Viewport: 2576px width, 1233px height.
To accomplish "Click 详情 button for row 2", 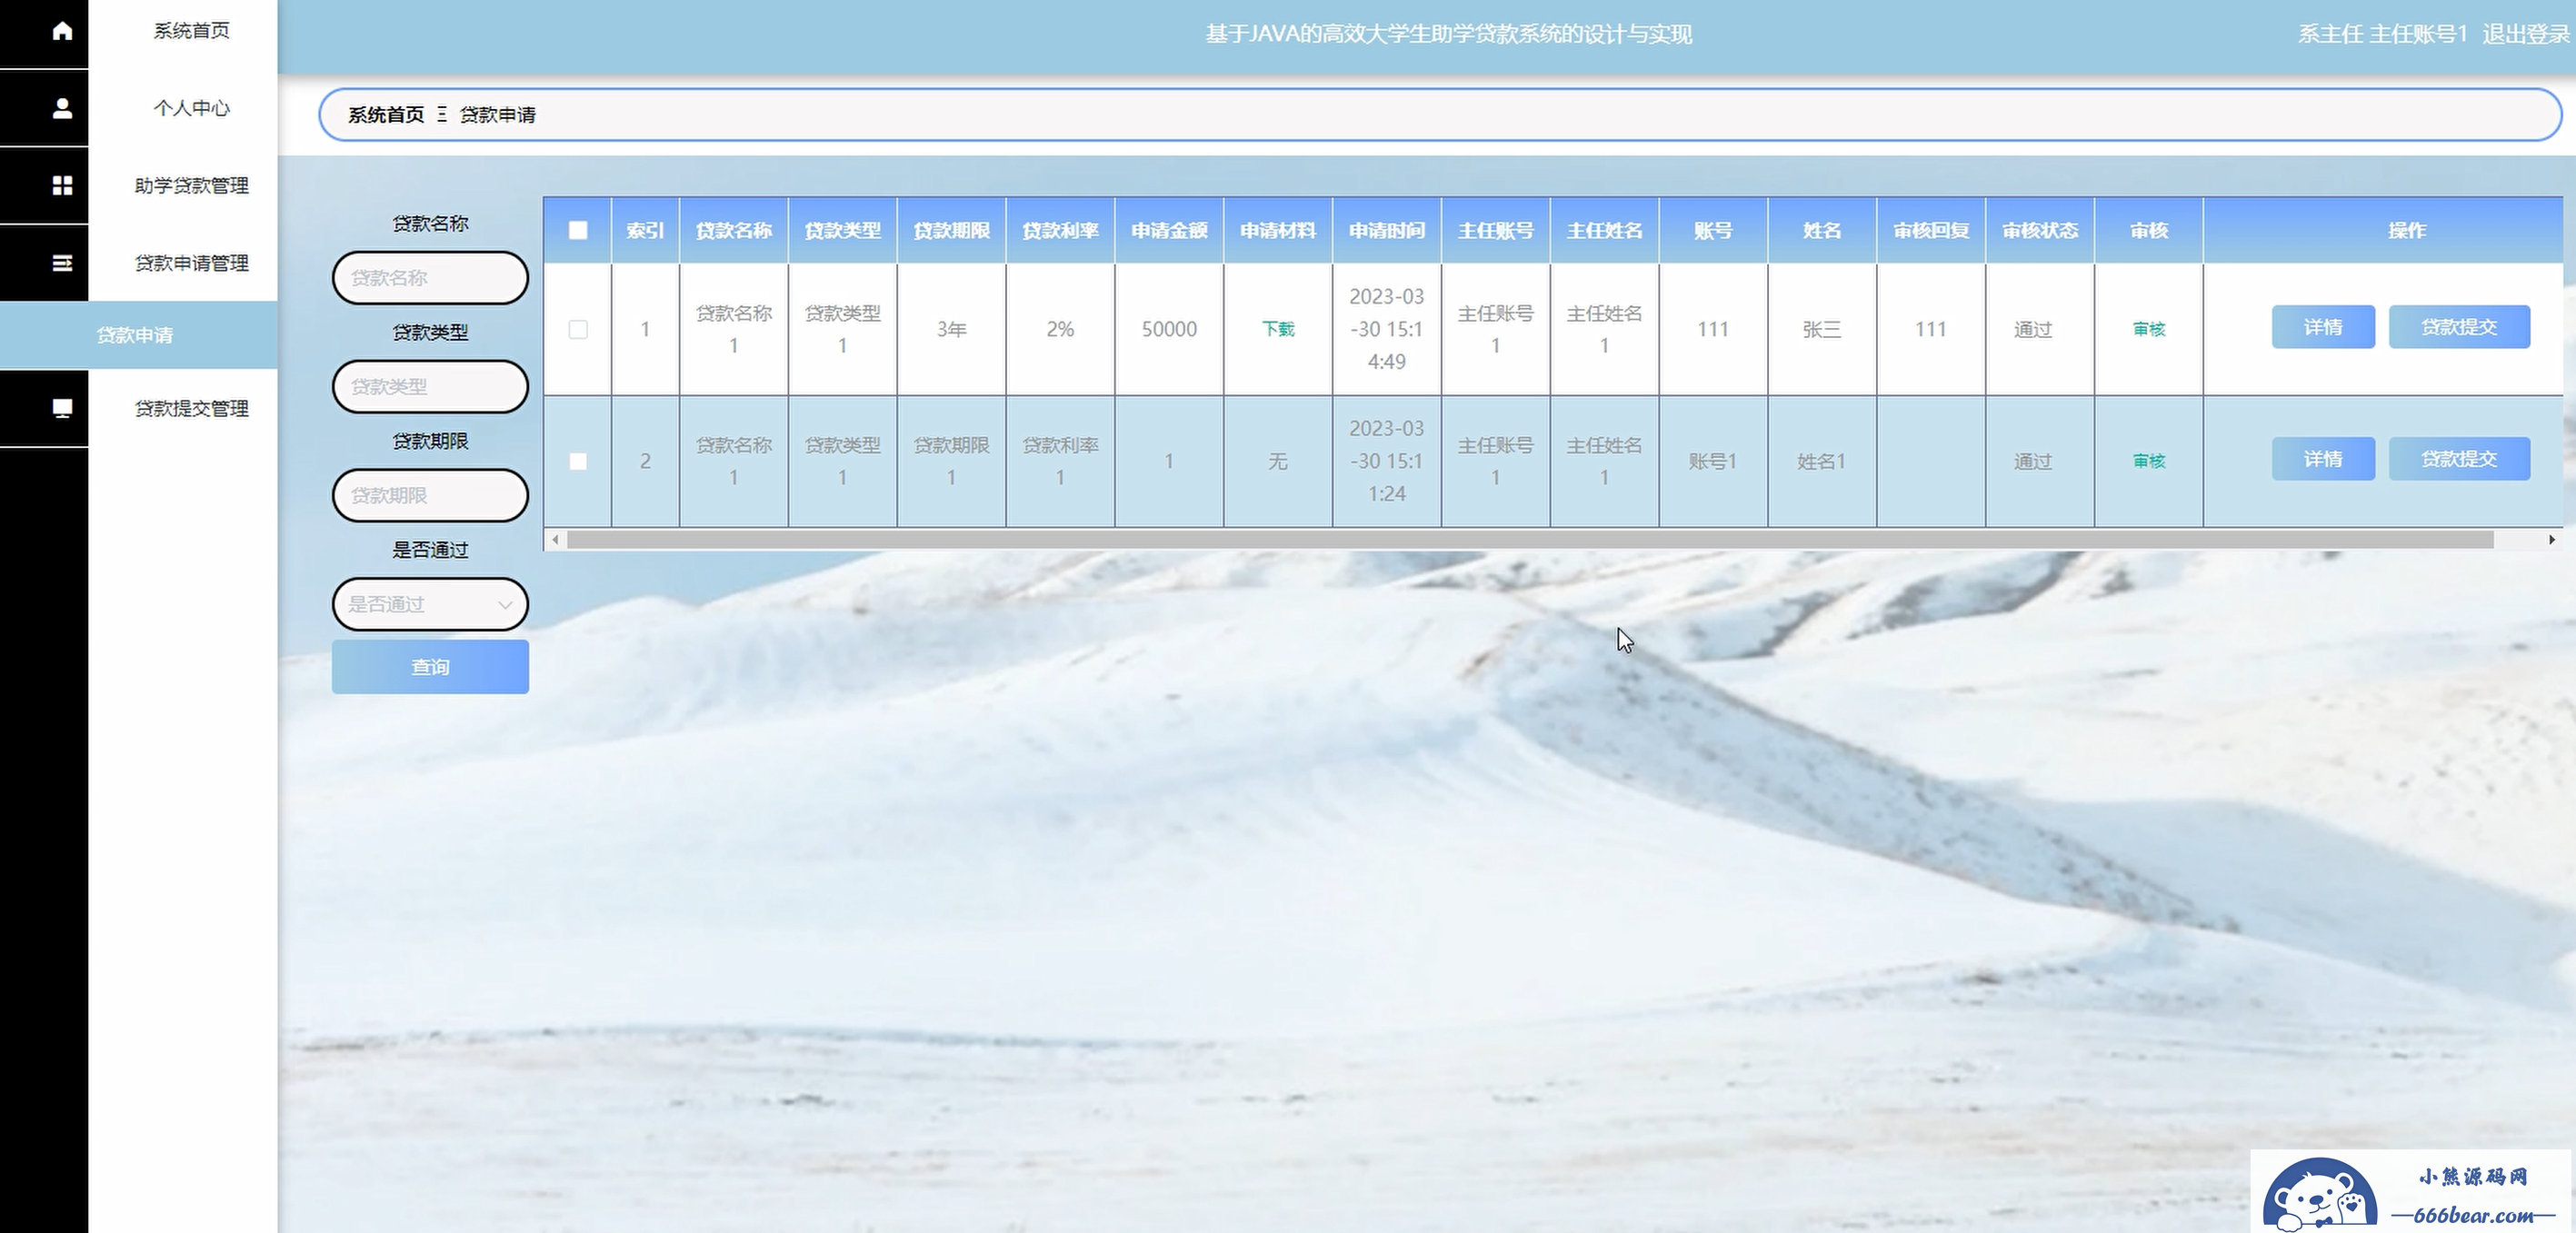I will point(2323,459).
